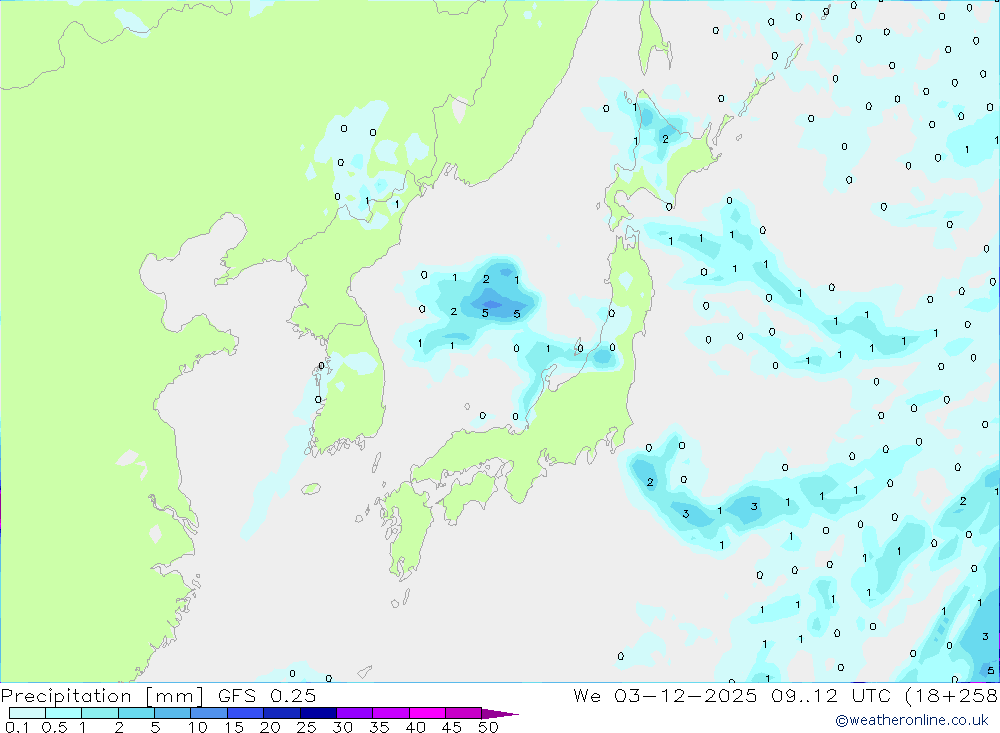Click the 35–40 mm purple legend swatch
1000x733 pixels.
pos(391,713)
